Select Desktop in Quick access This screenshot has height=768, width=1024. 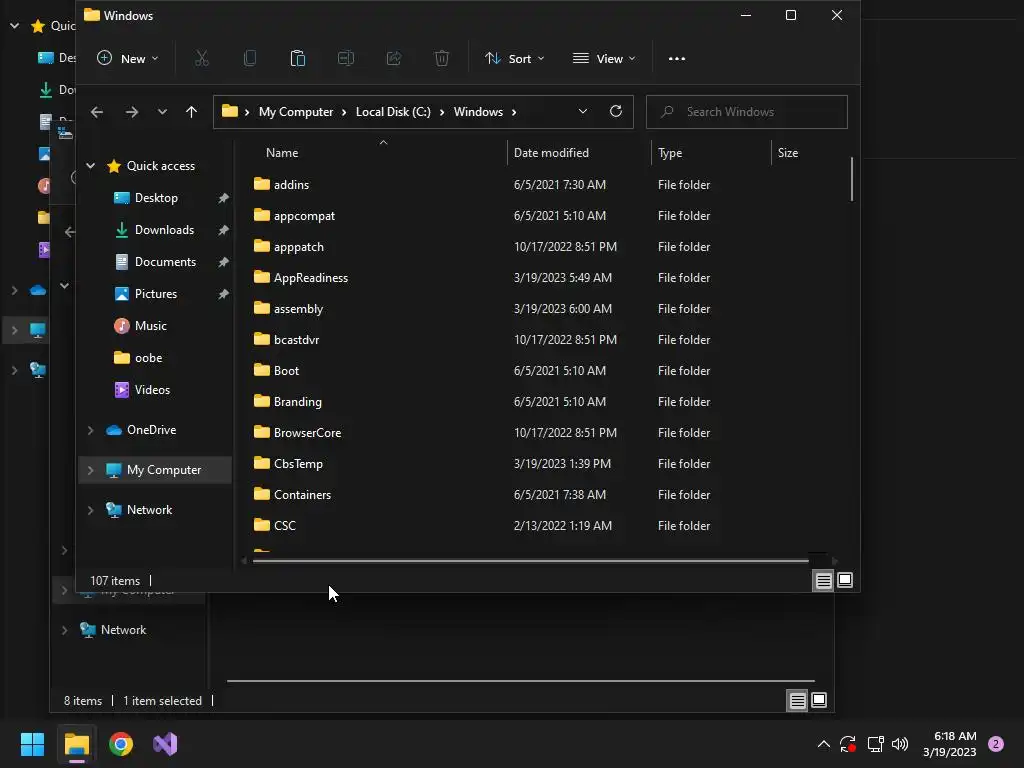(155, 198)
